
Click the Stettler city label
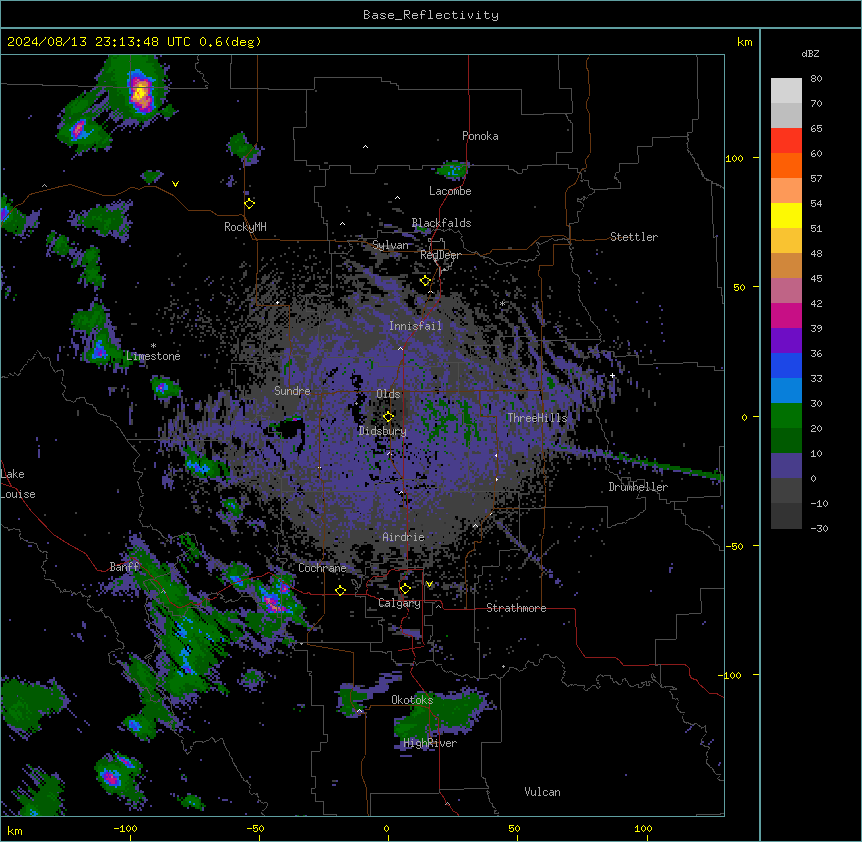point(633,237)
